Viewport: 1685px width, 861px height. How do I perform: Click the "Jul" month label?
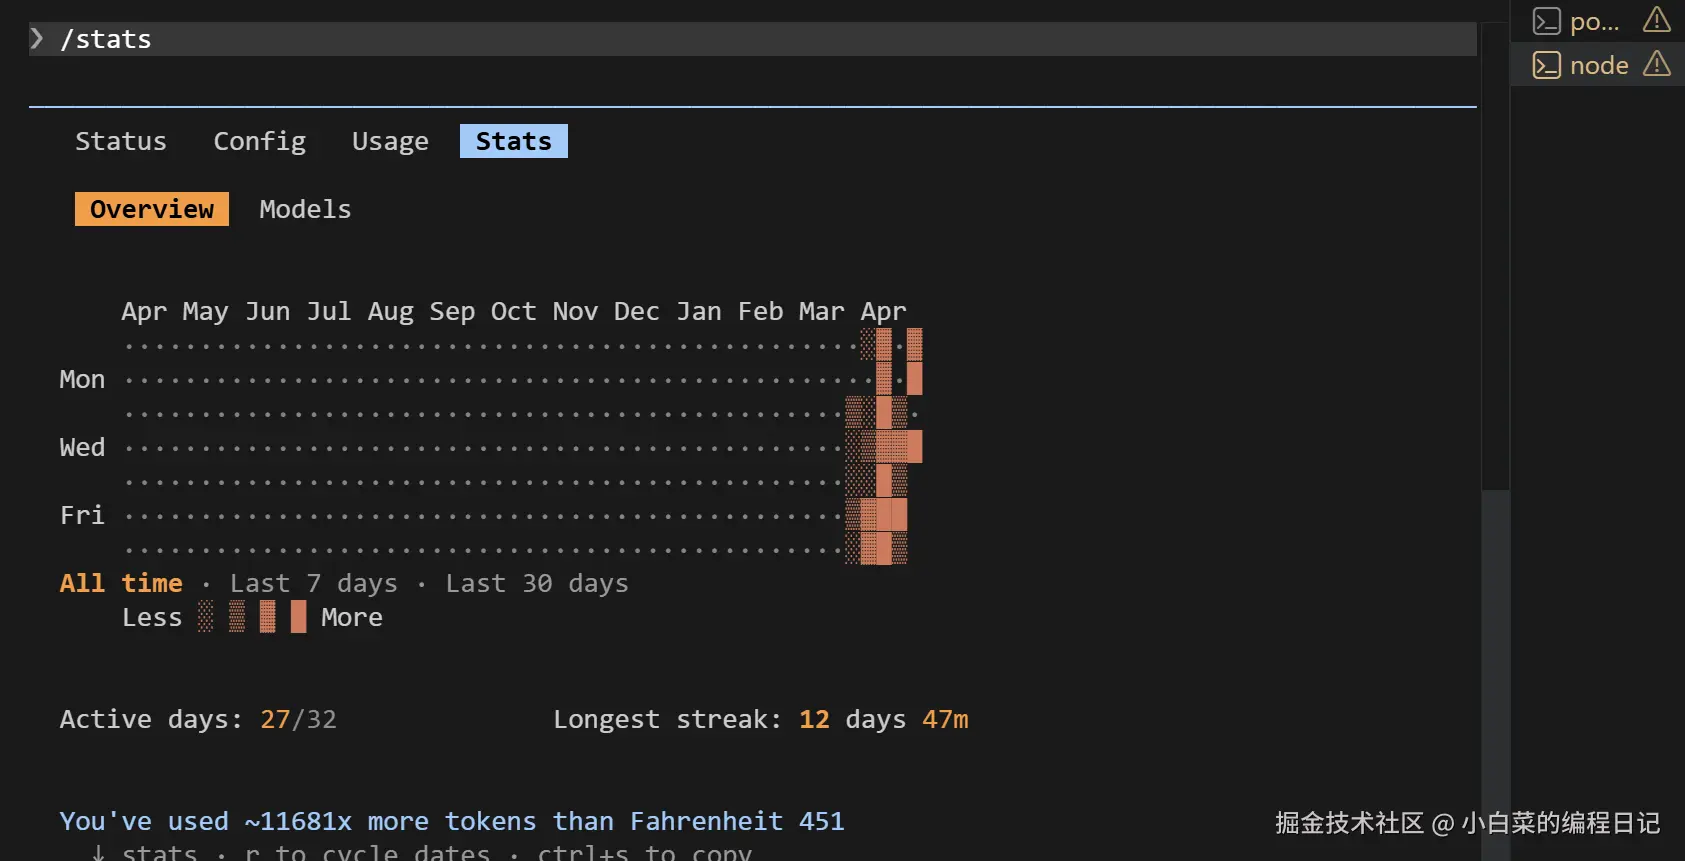point(329,311)
